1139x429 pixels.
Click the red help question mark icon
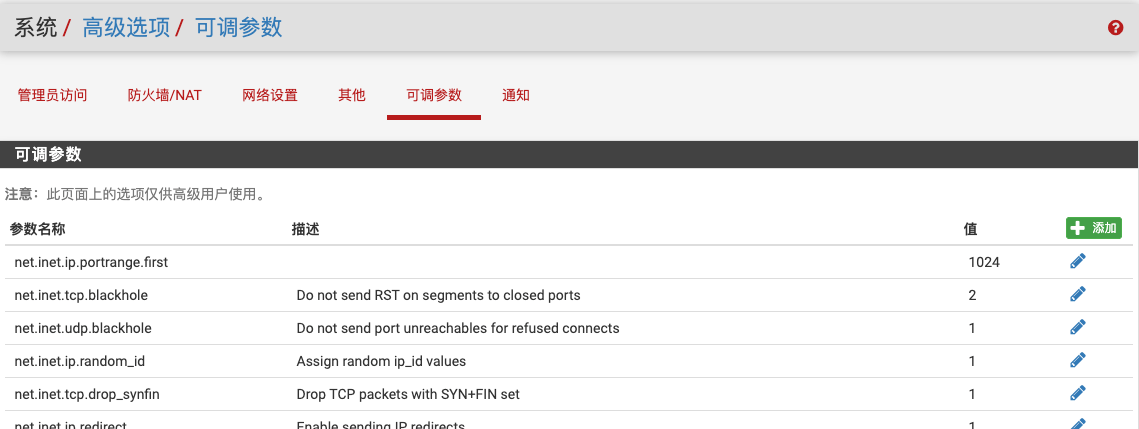click(x=1116, y=28)
